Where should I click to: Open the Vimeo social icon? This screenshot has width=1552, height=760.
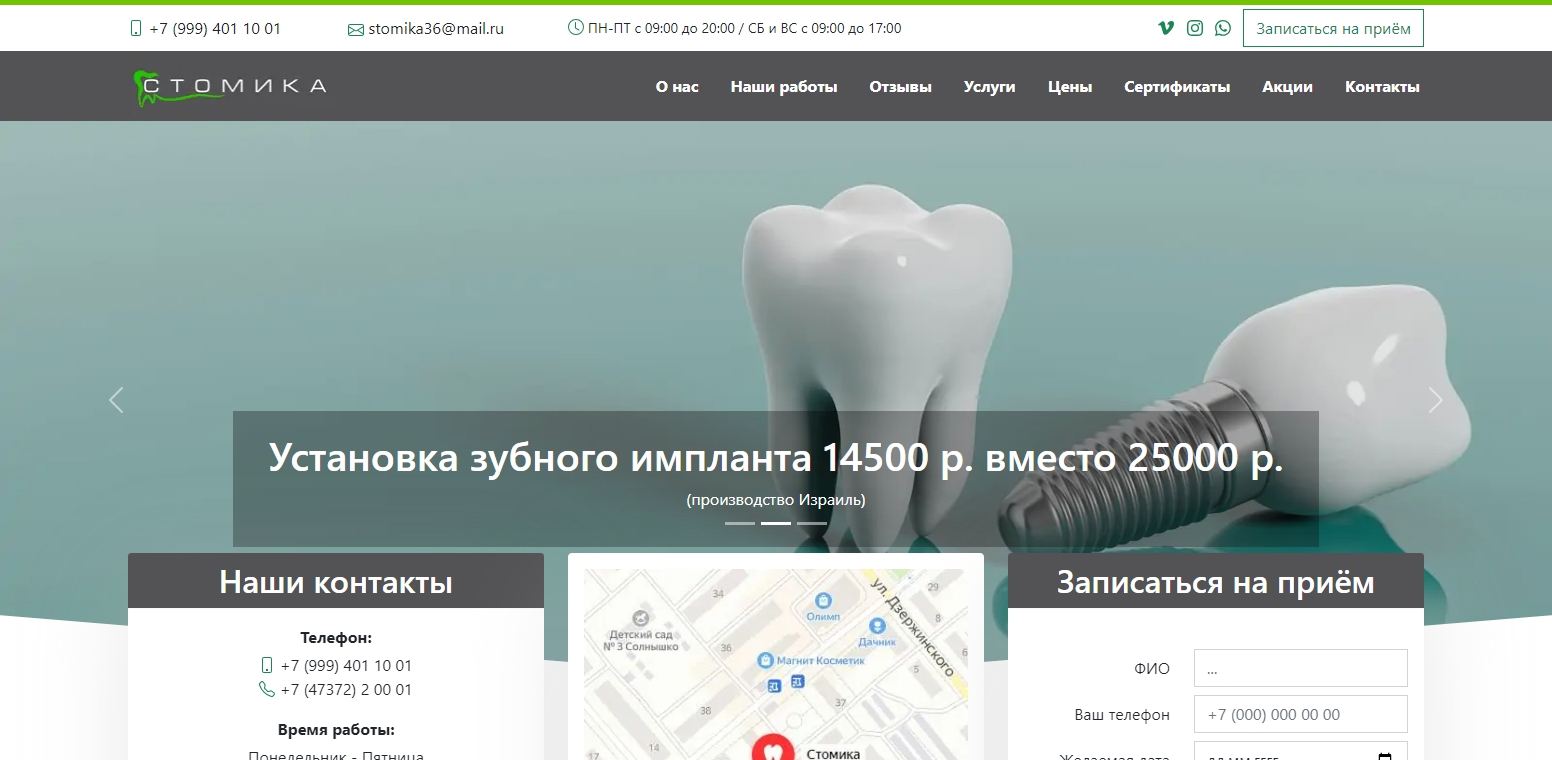coord(1165,28)
